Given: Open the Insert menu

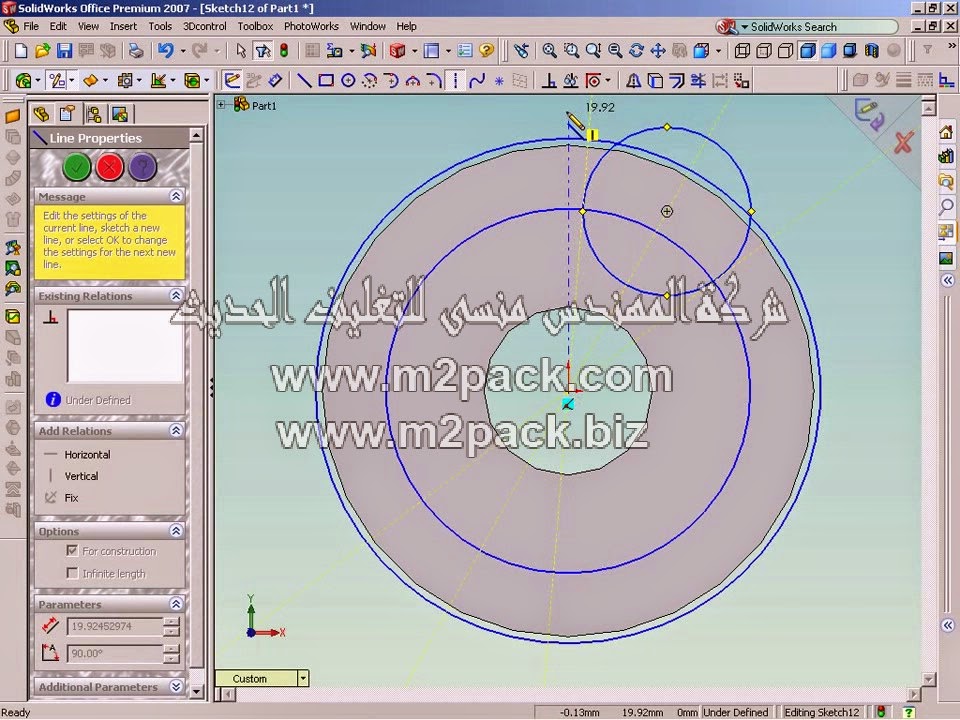Looking at the screenshot, I should click(123, 26).
